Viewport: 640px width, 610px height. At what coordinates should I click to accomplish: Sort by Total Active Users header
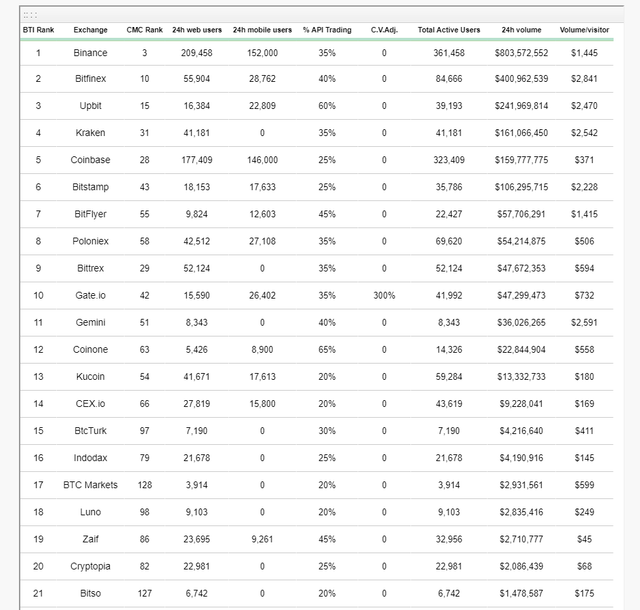pyautogui.click(x=449, y=30)
